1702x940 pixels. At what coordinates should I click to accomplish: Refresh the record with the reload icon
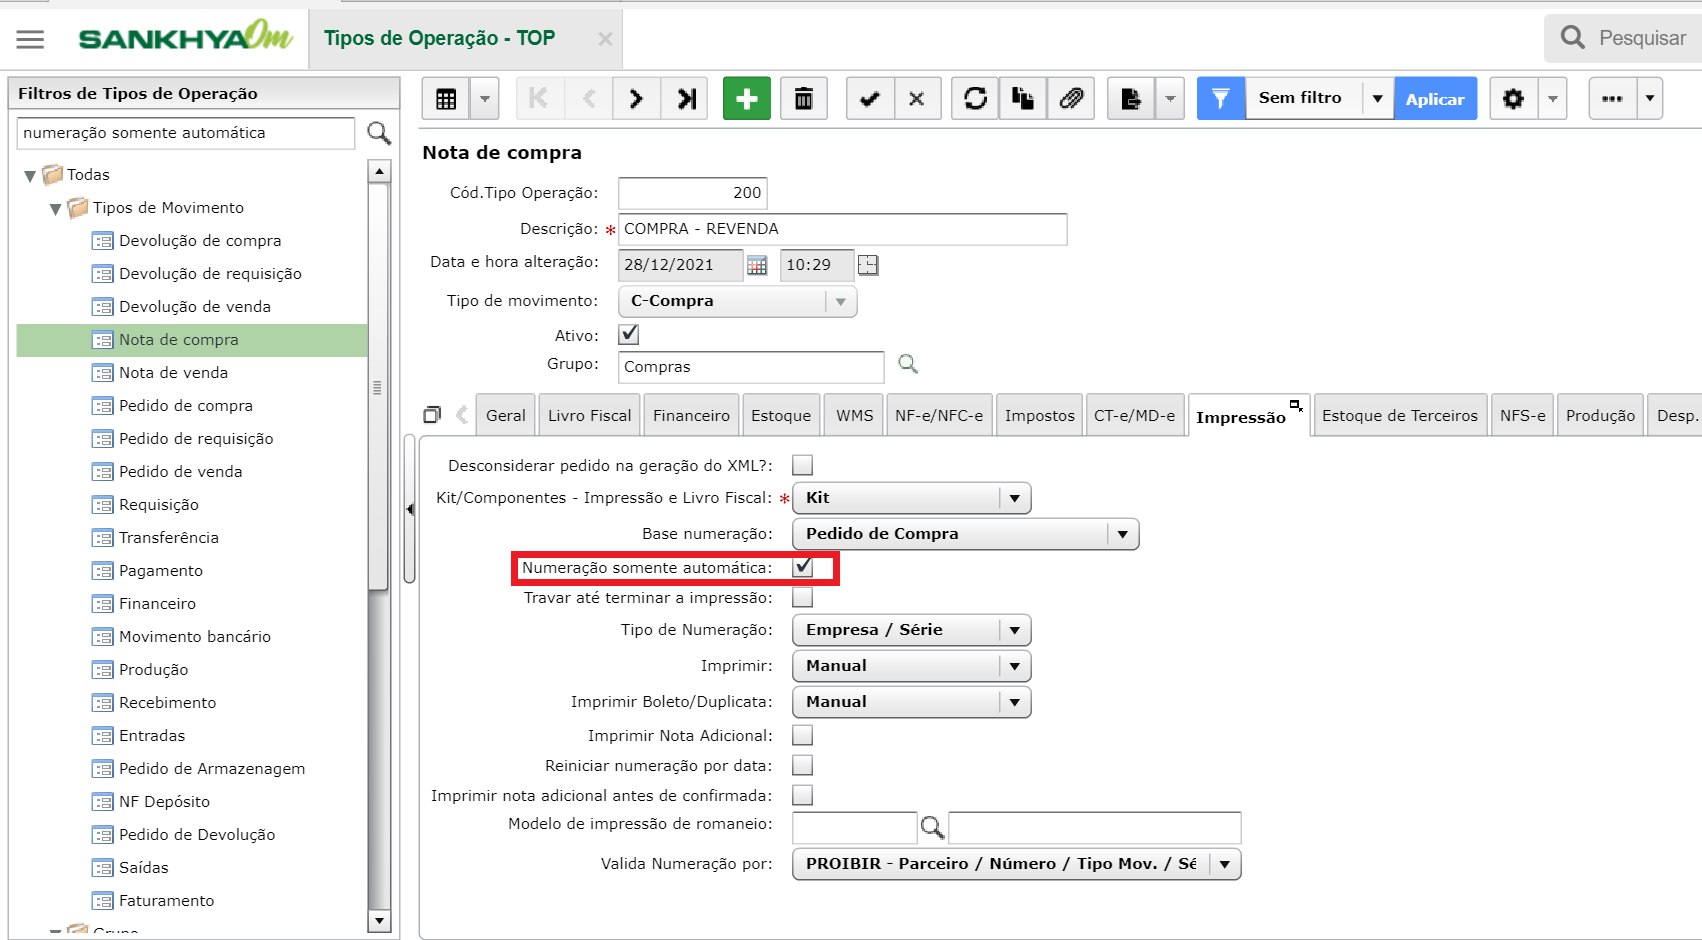(x=974, y=98)
